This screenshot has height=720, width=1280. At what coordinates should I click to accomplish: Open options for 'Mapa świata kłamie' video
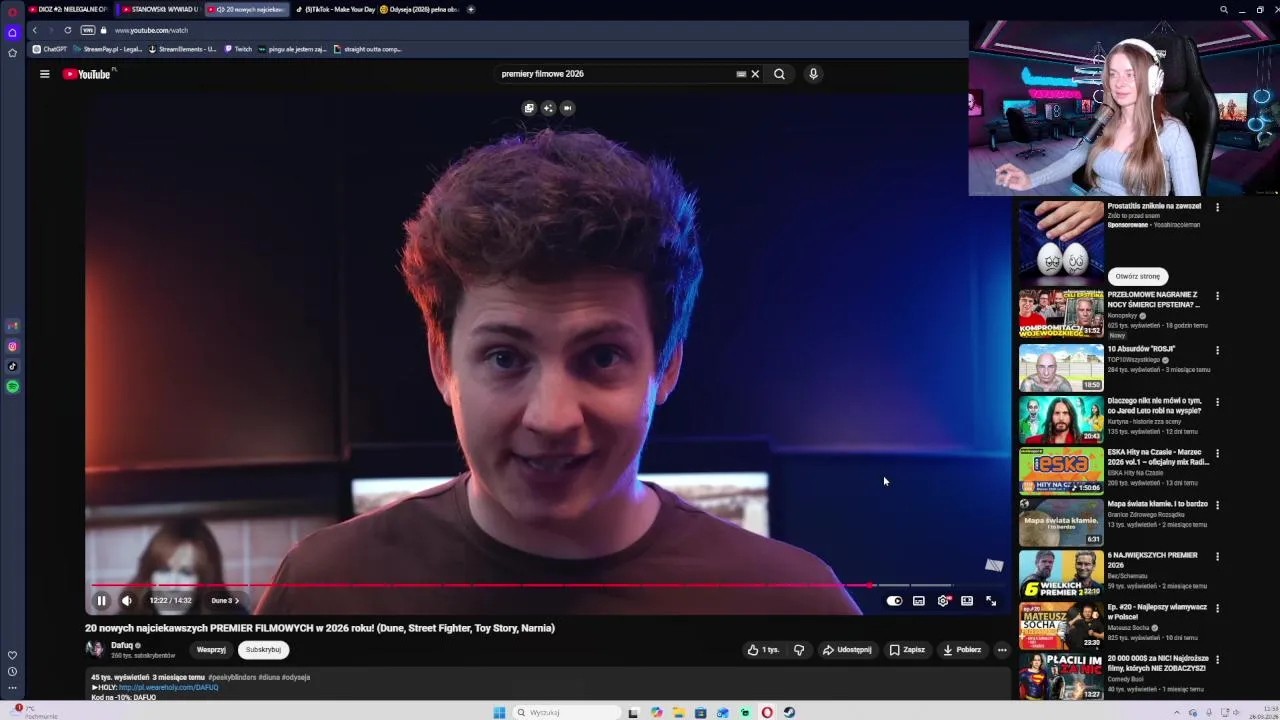(x=1217, y=505)
